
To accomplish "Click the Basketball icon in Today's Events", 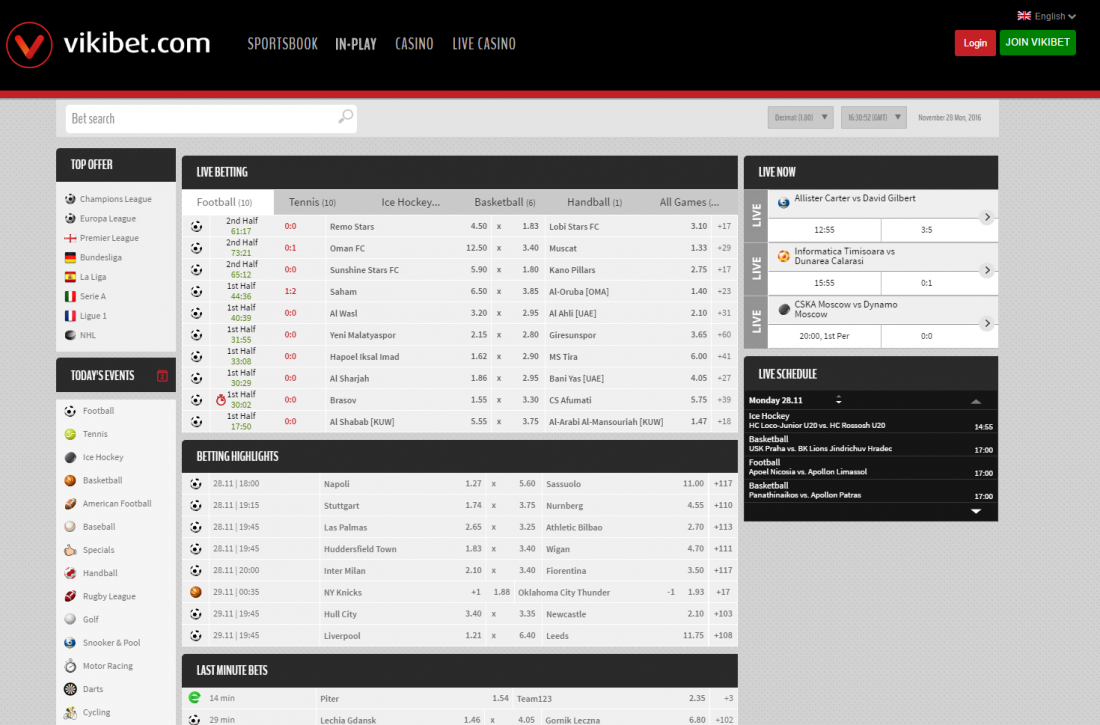I will [70, 480].
